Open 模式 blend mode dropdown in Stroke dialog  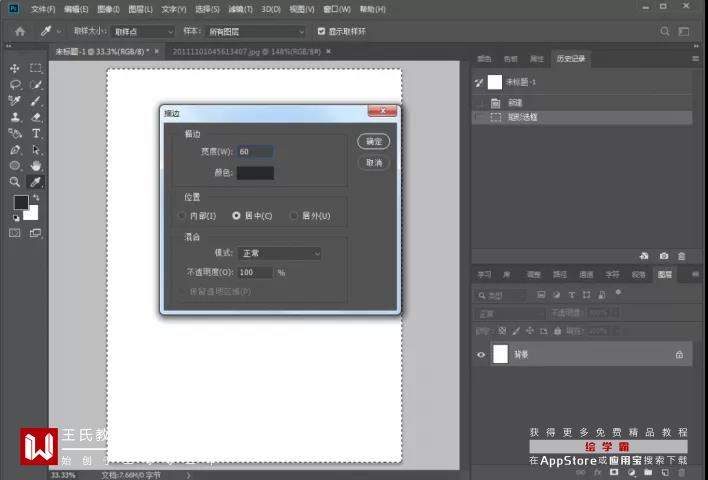pos(279,253)
